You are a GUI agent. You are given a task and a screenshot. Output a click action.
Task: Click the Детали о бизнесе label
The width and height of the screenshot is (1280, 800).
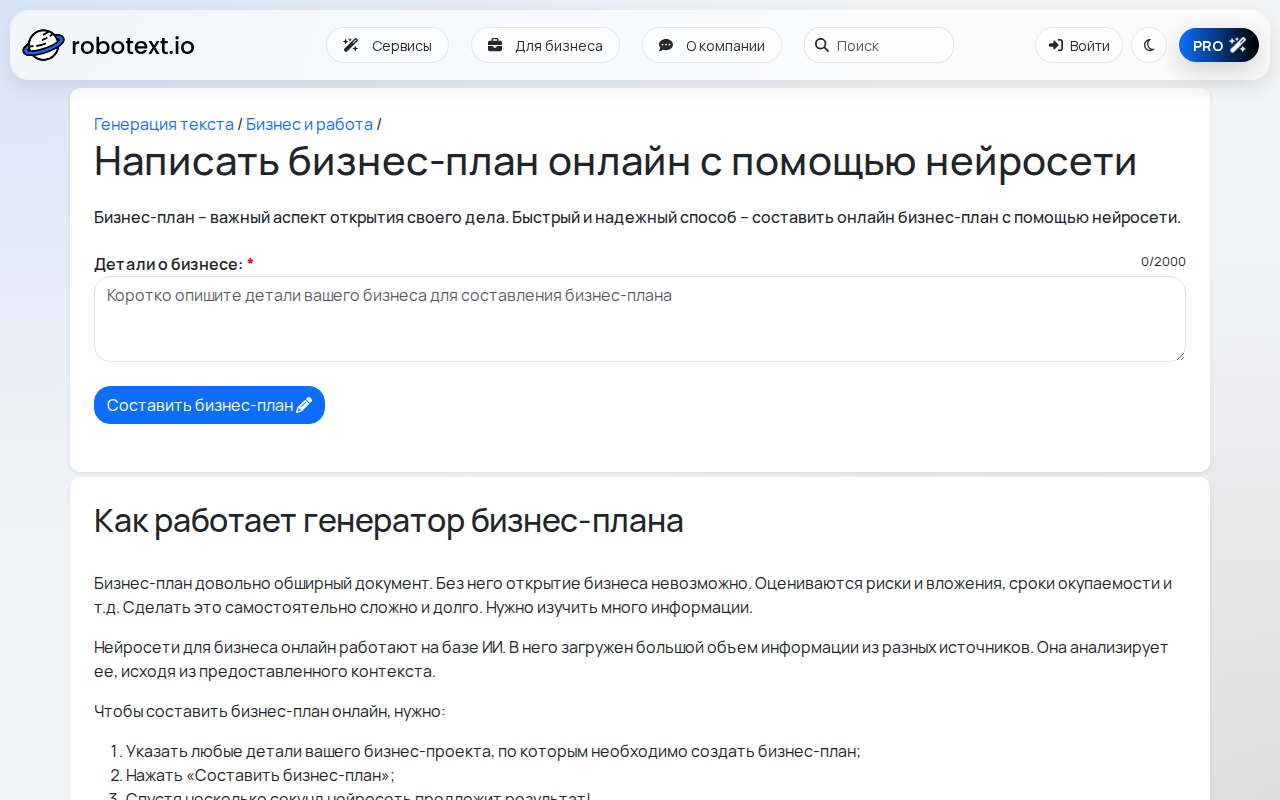pyautogui.click(x=174, y=264)
